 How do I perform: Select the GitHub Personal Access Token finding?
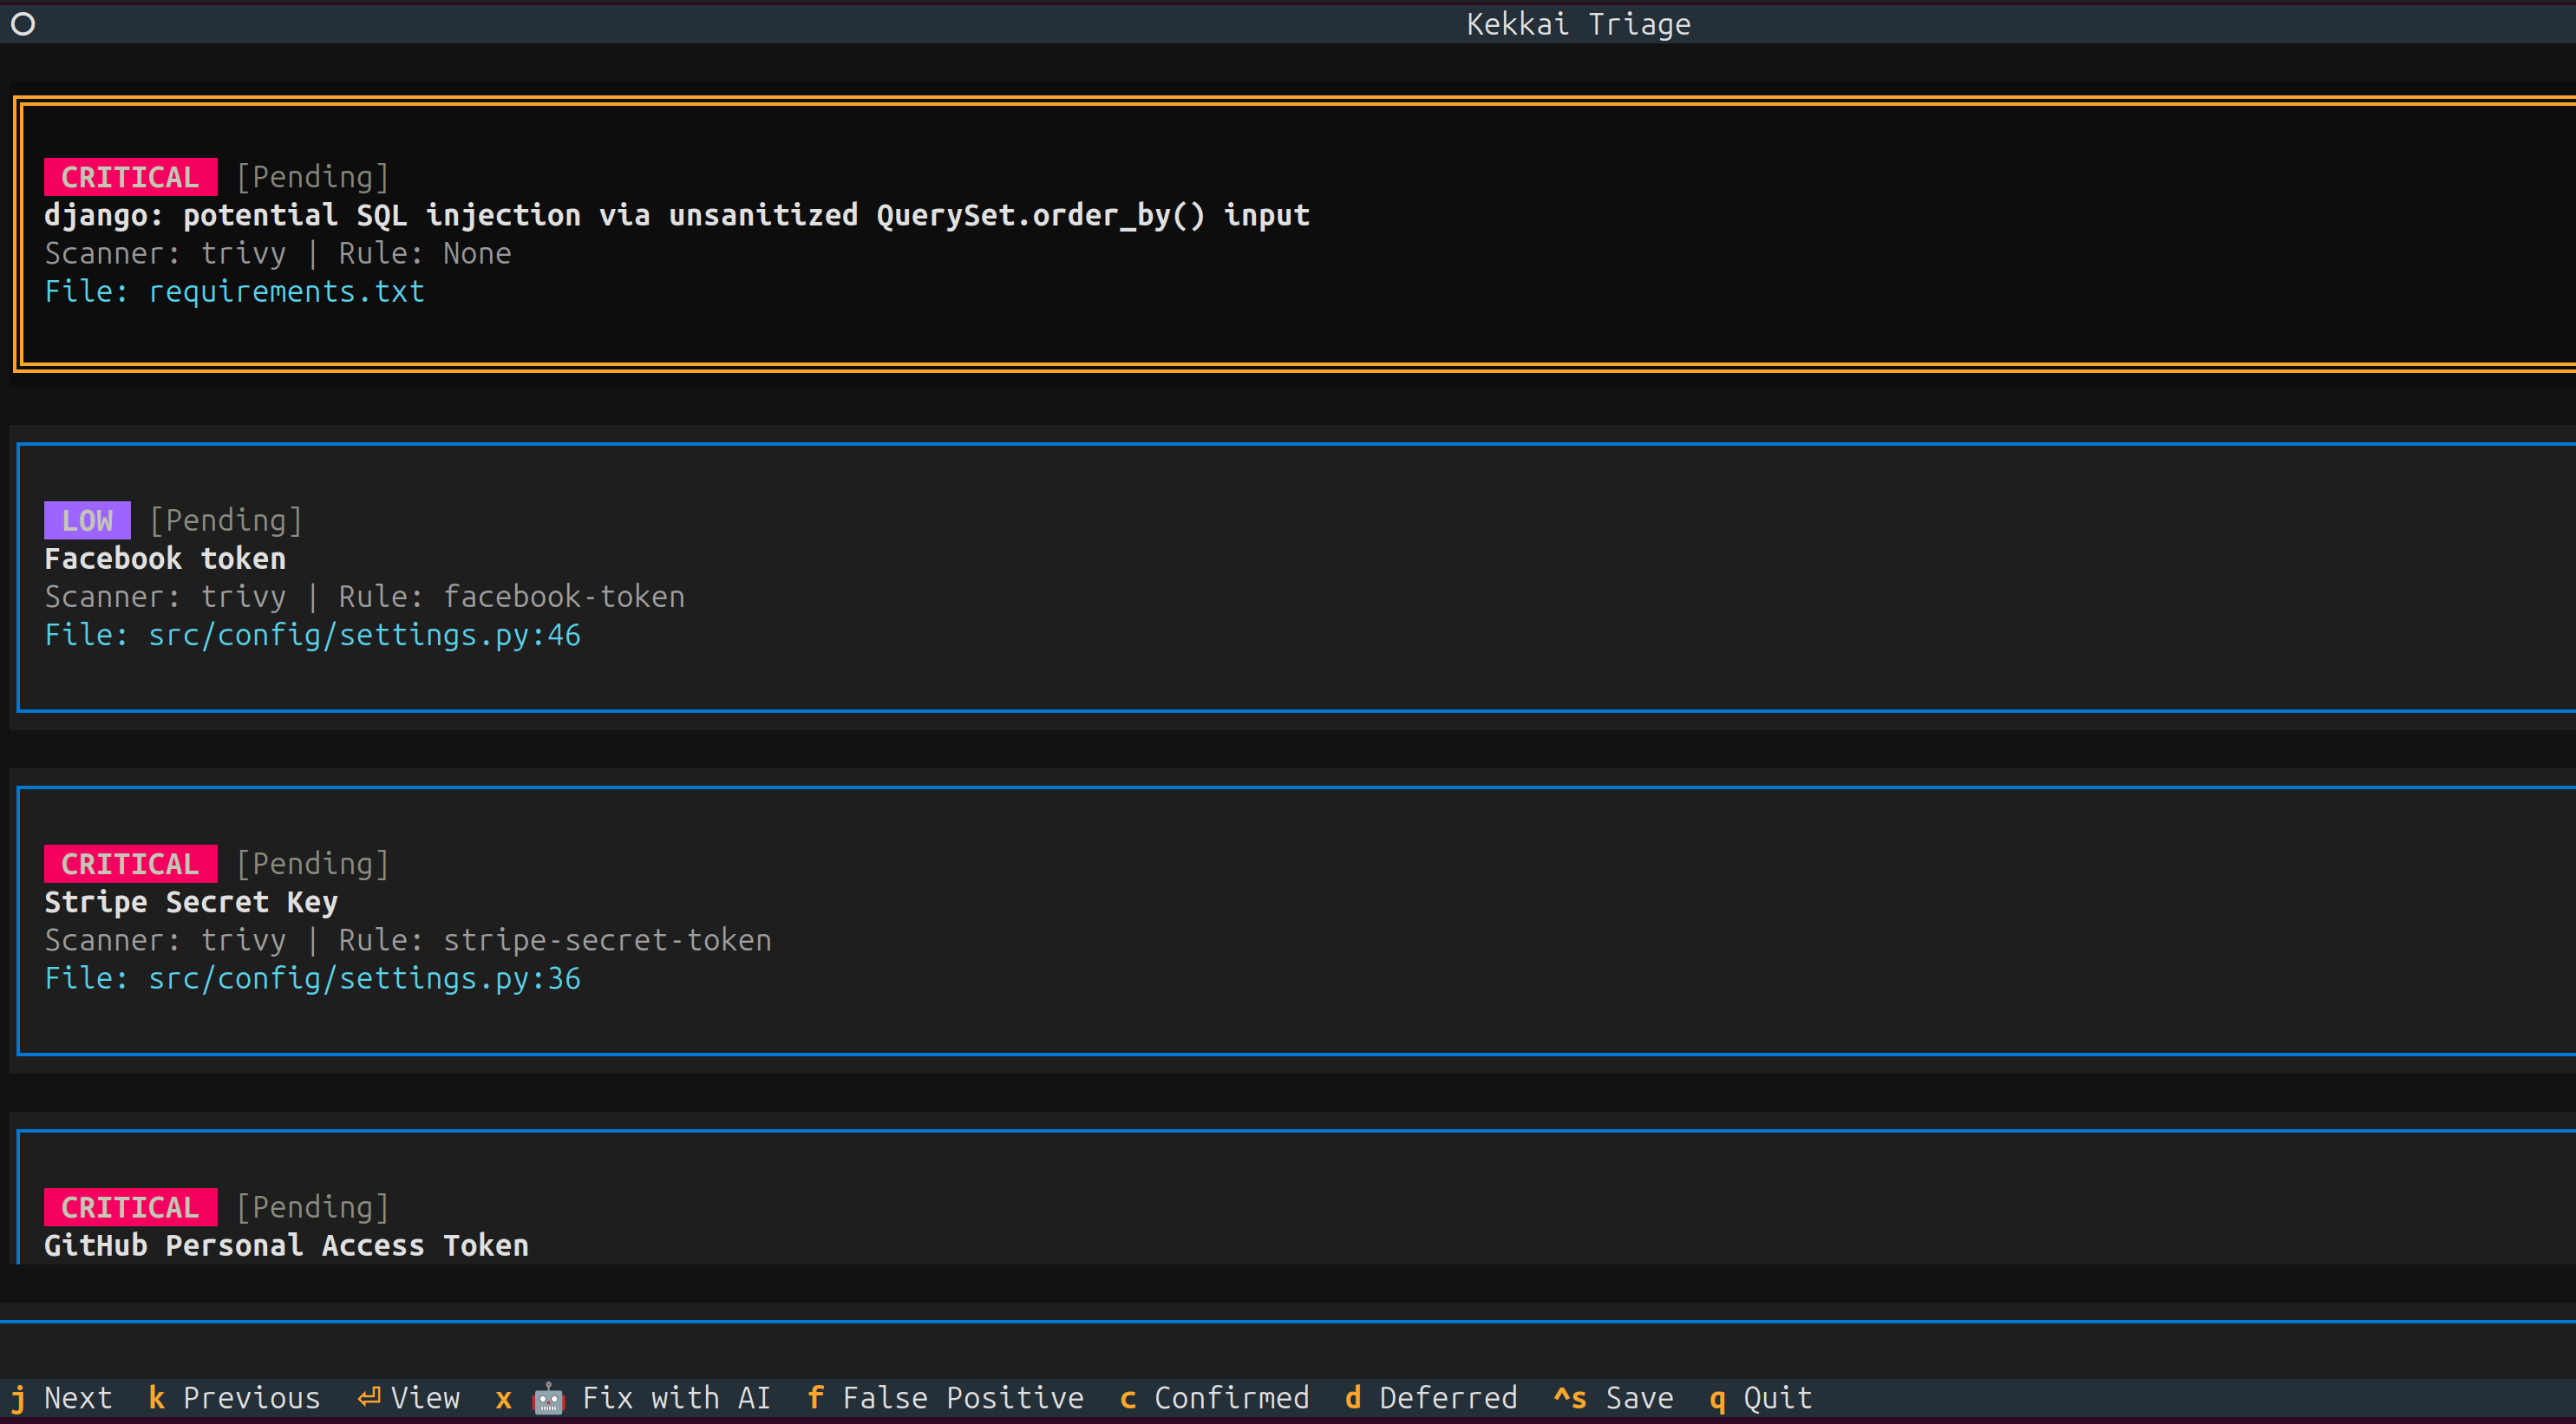[286, 1245]
